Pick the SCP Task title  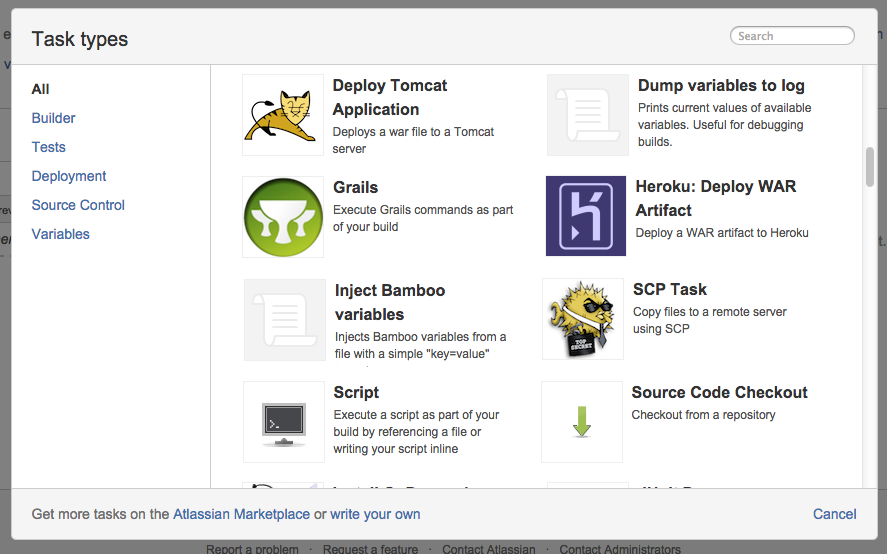coord(670,290)
